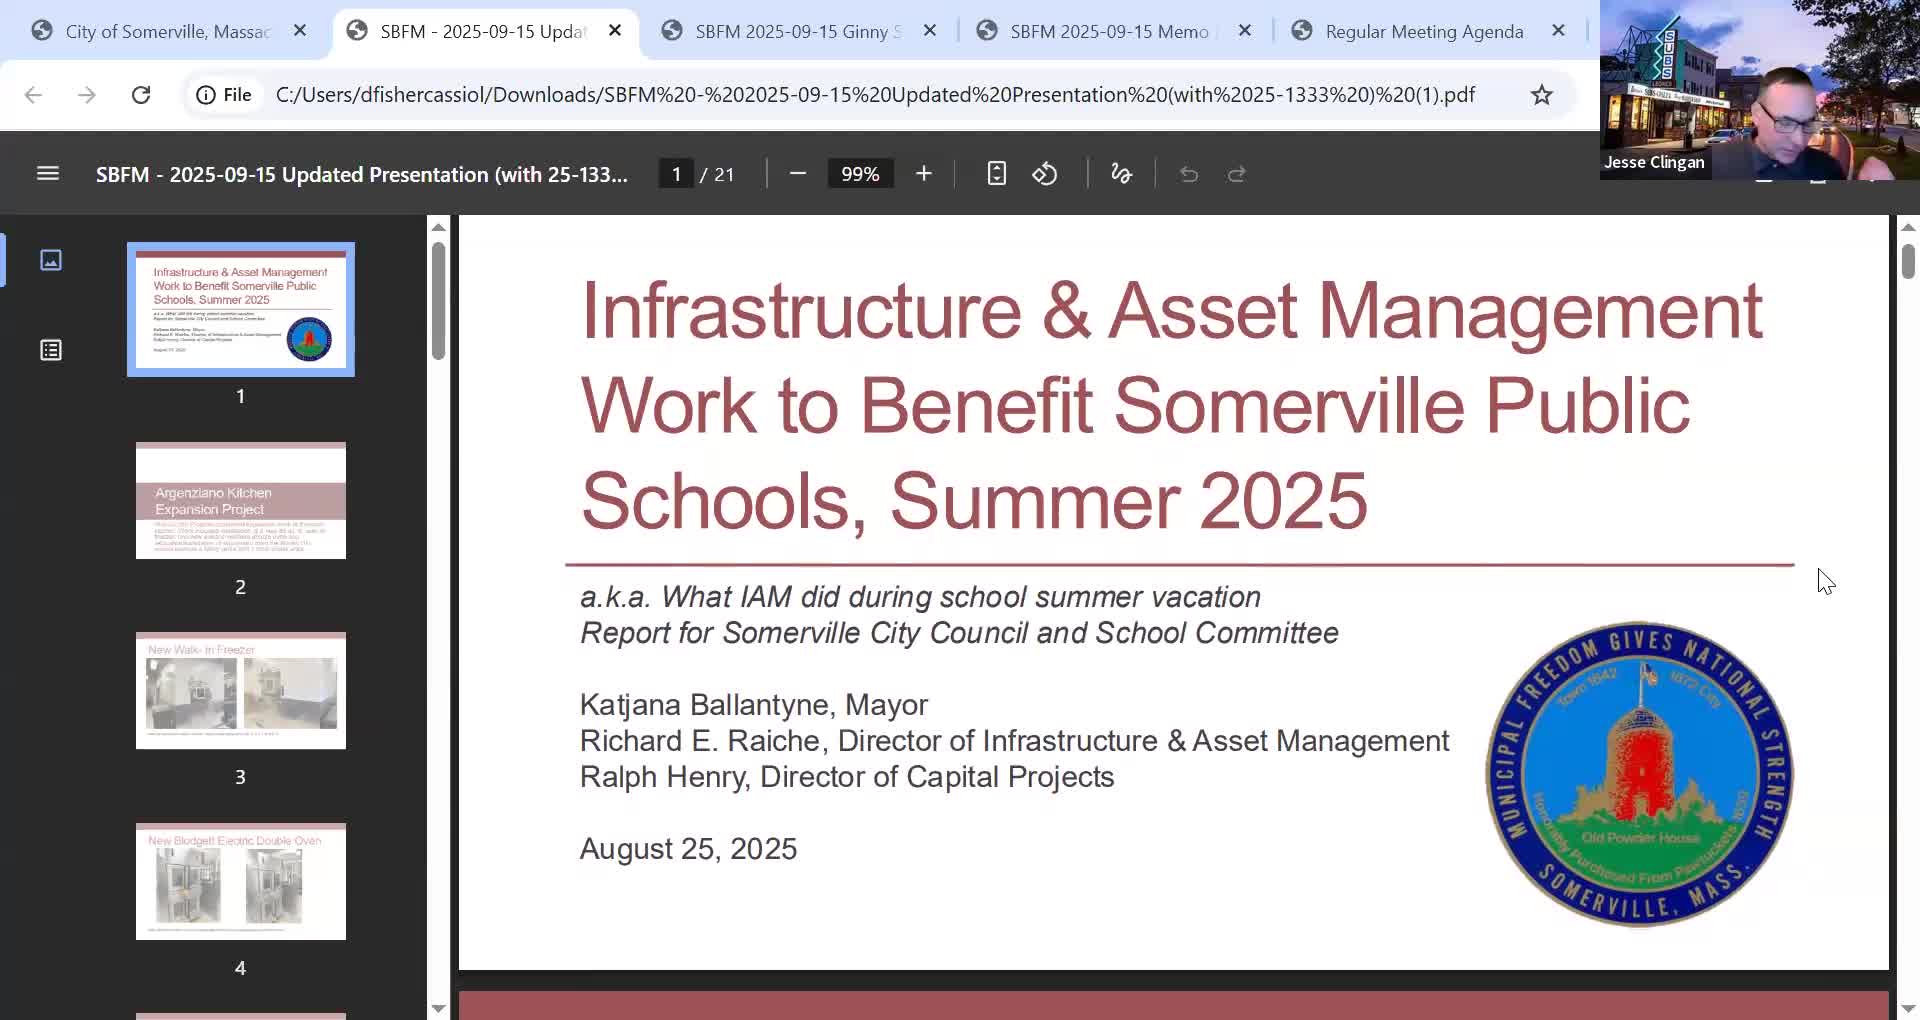
Task: Select page 1 thumbnail
Action: click(241, 310)
